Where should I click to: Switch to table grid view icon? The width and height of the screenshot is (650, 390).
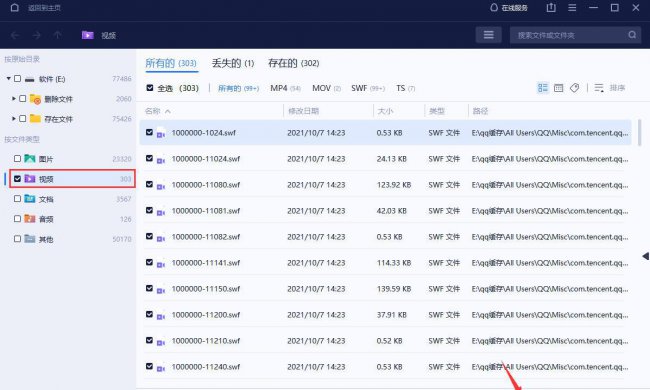coord(558,87)
